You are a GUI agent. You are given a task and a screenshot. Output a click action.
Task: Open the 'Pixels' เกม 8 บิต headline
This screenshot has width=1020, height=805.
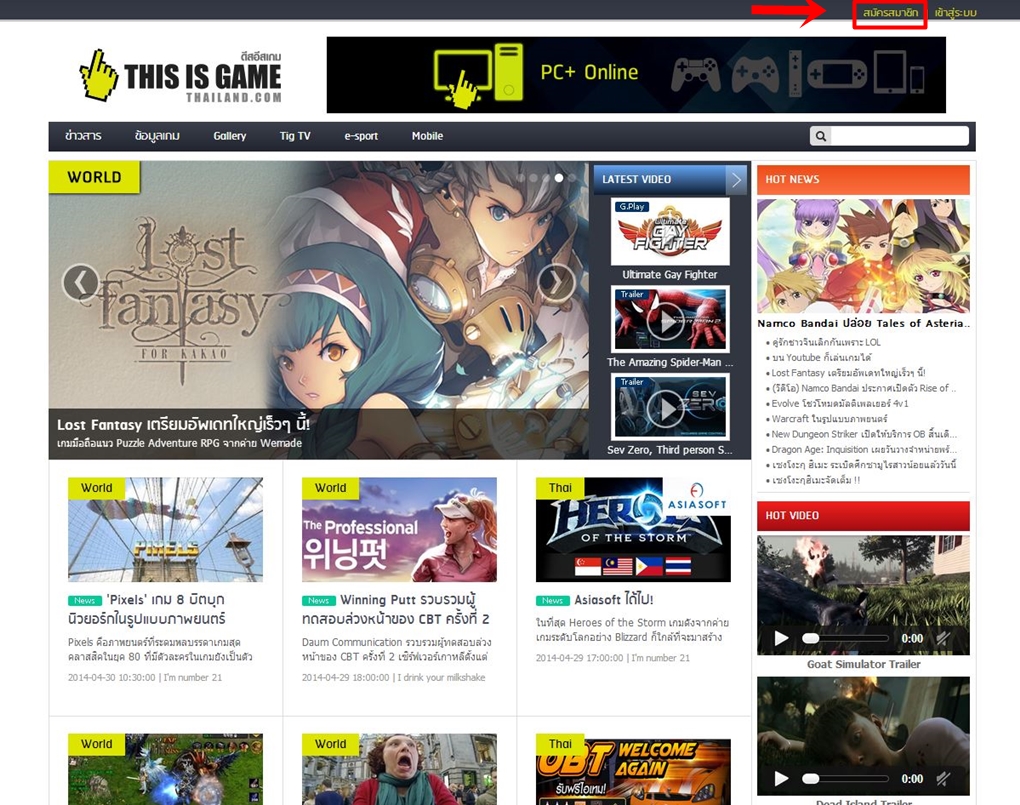(x=147, y=609)
